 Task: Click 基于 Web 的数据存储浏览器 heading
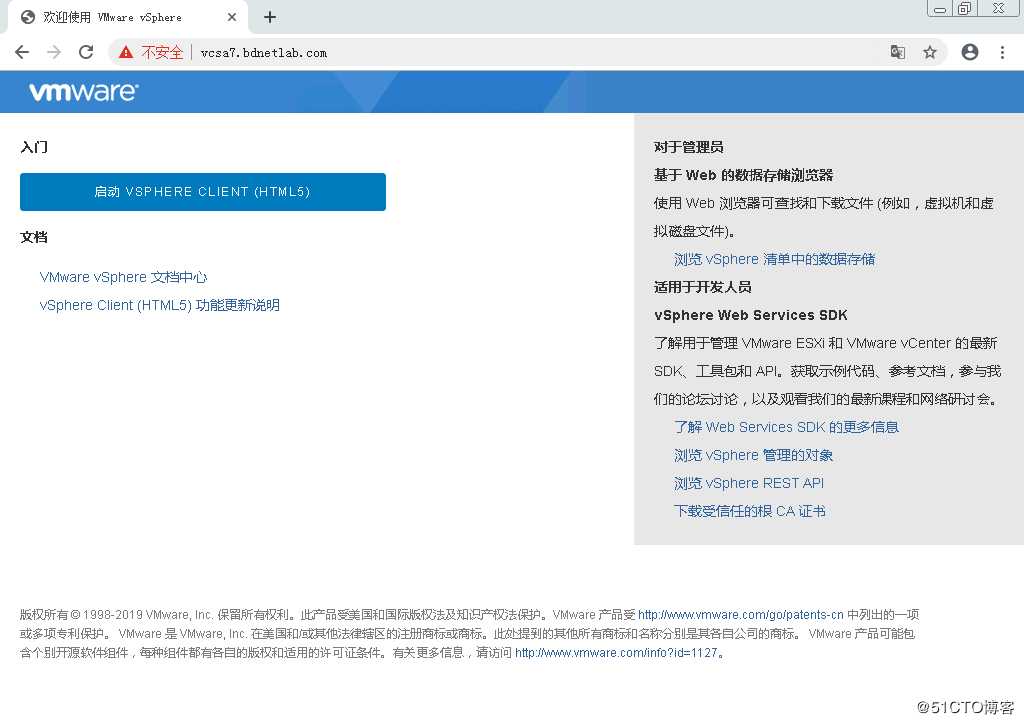point(743,175)
